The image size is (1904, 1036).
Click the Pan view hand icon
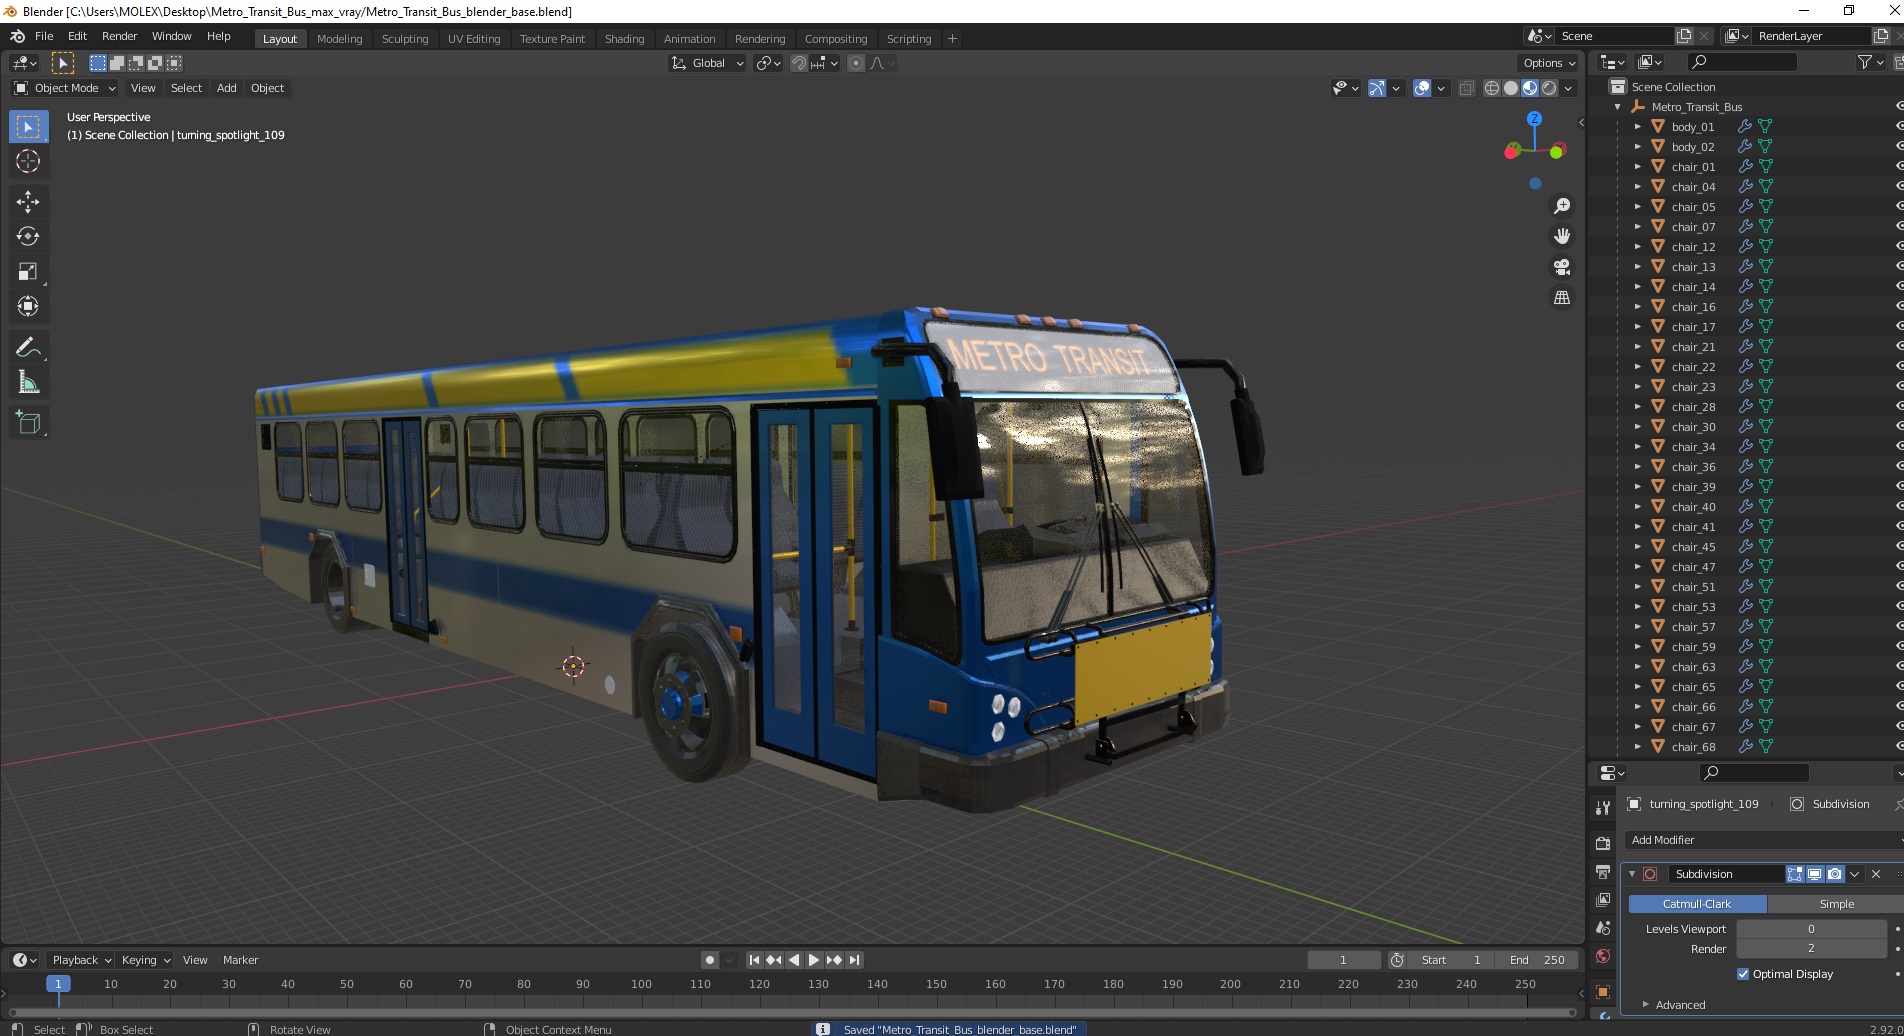tap(1561, 236)
